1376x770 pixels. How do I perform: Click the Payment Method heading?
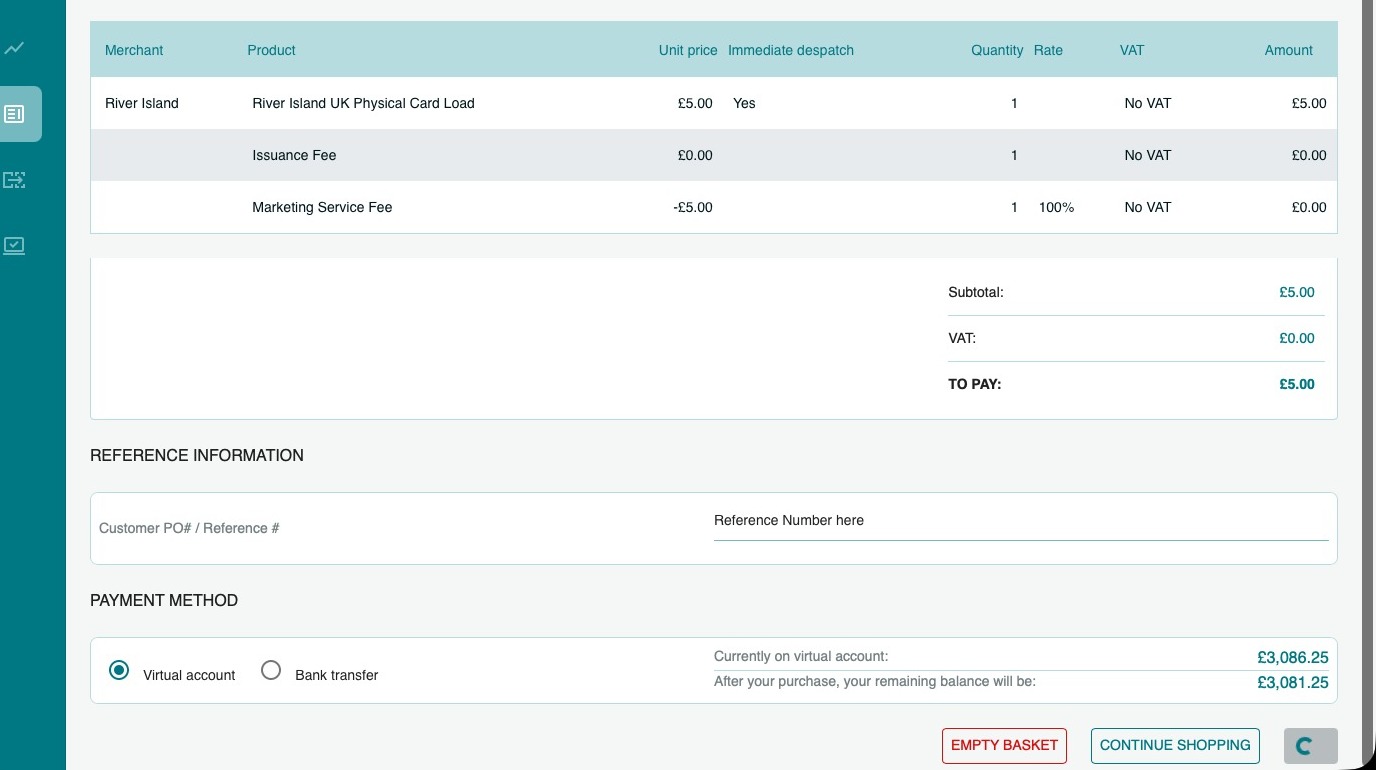(x=164, y=600)
